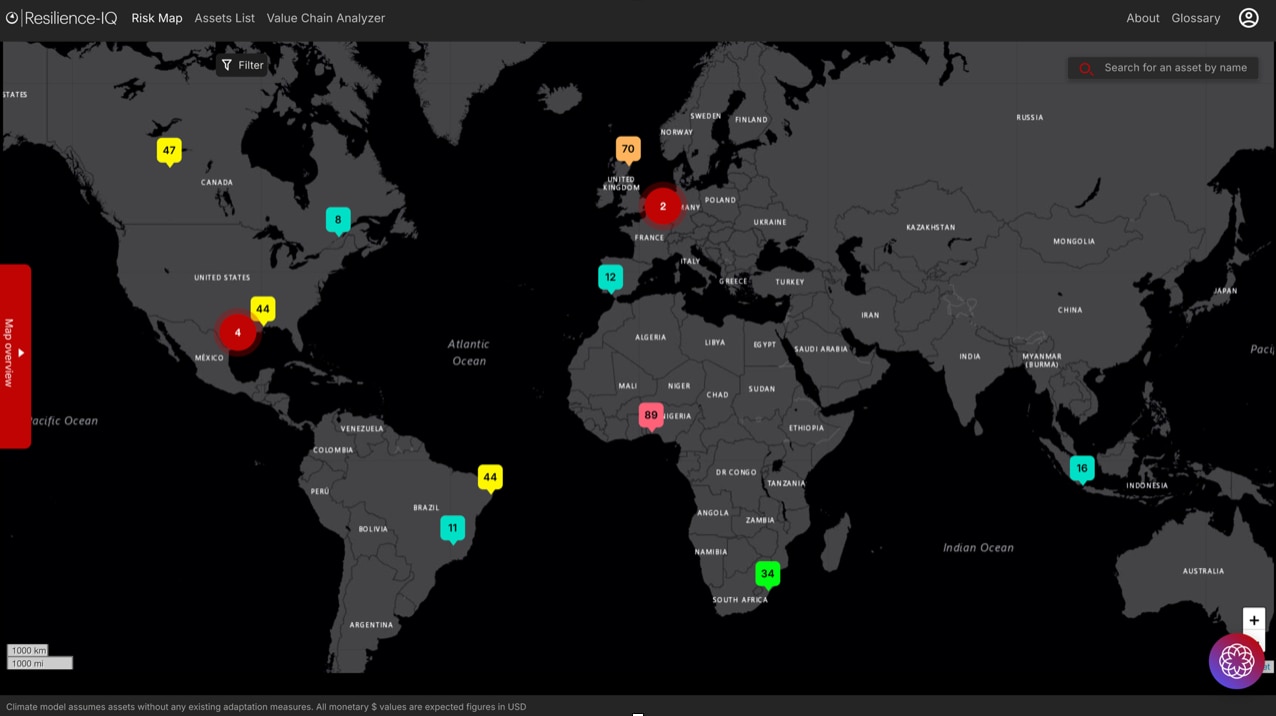1276x716 pixels.
Task: Open the map Filter button
Action: [x=242, y=65]
